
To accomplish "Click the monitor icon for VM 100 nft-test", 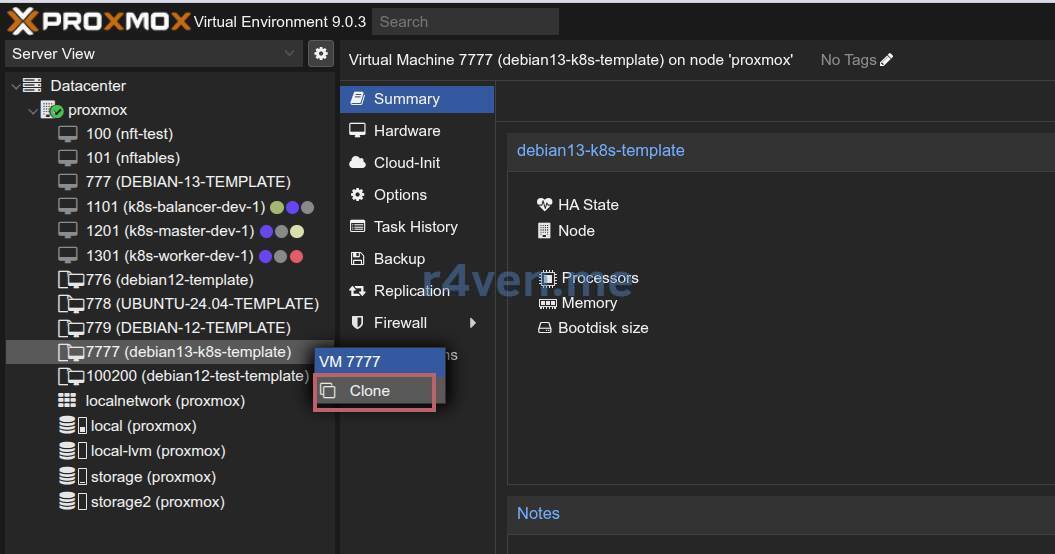I will (68, 134).
